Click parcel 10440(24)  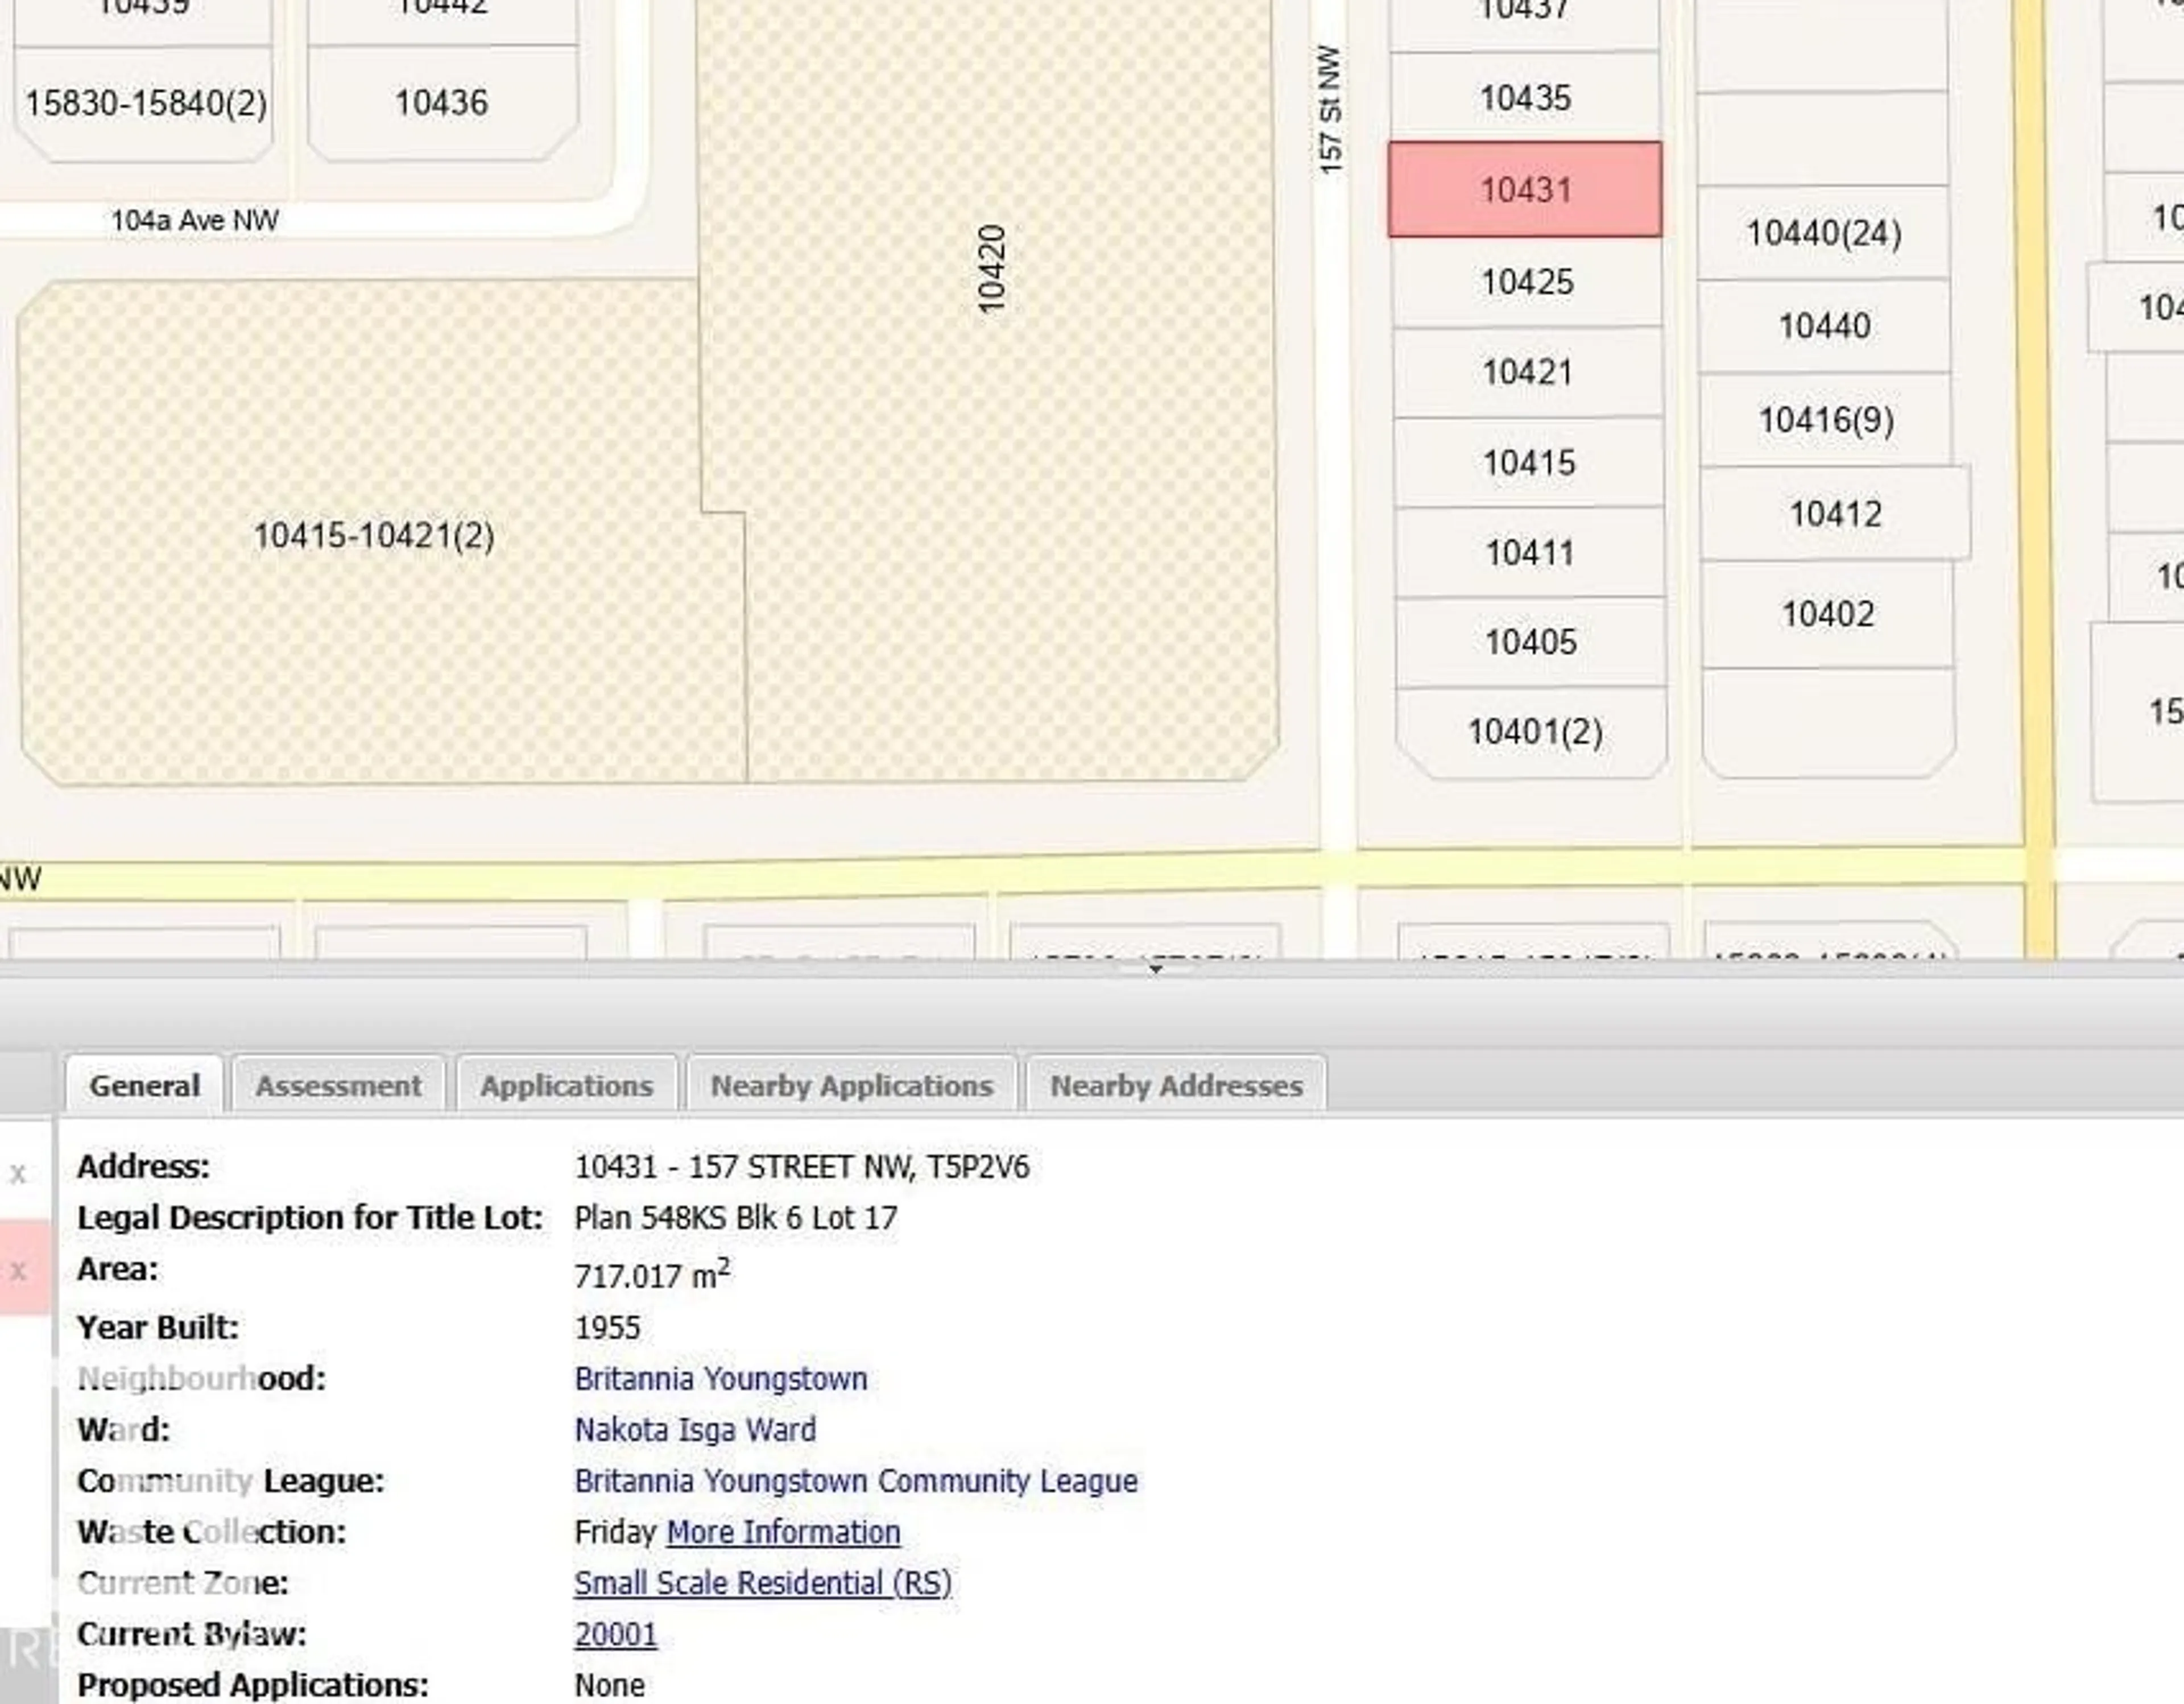pyautogui.click(x=1826, y=232)
